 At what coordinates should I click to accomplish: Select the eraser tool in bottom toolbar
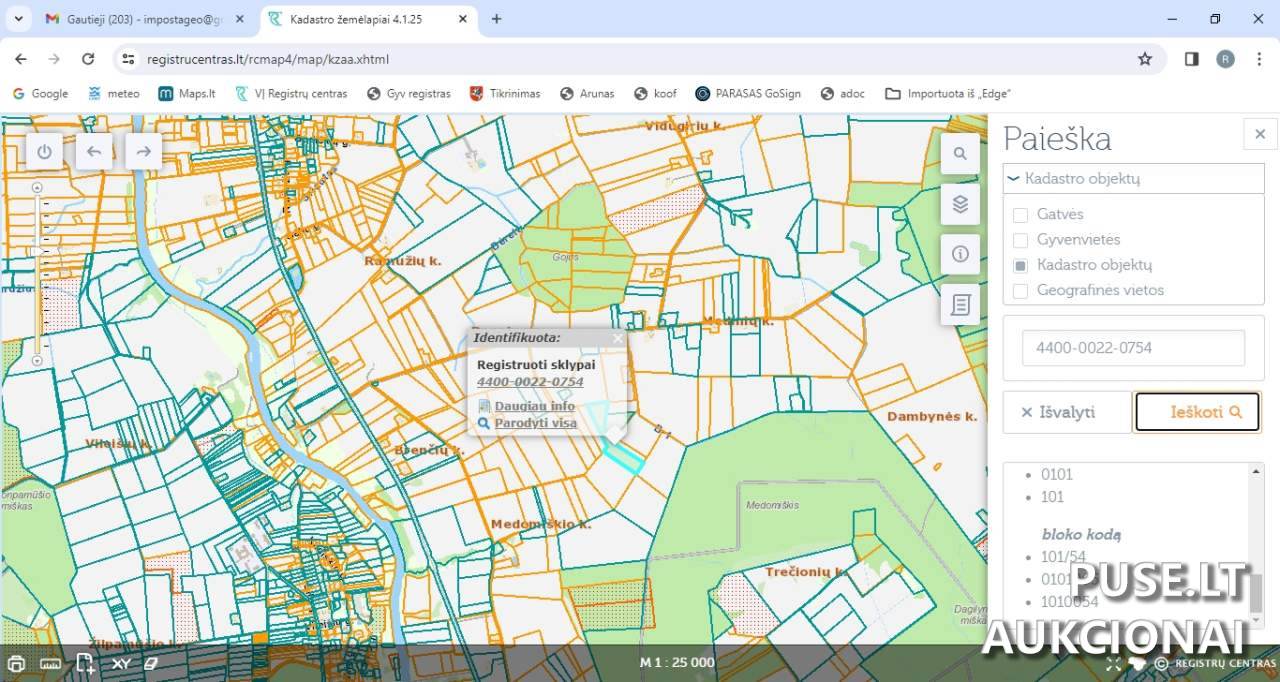[x=152, y=663]
